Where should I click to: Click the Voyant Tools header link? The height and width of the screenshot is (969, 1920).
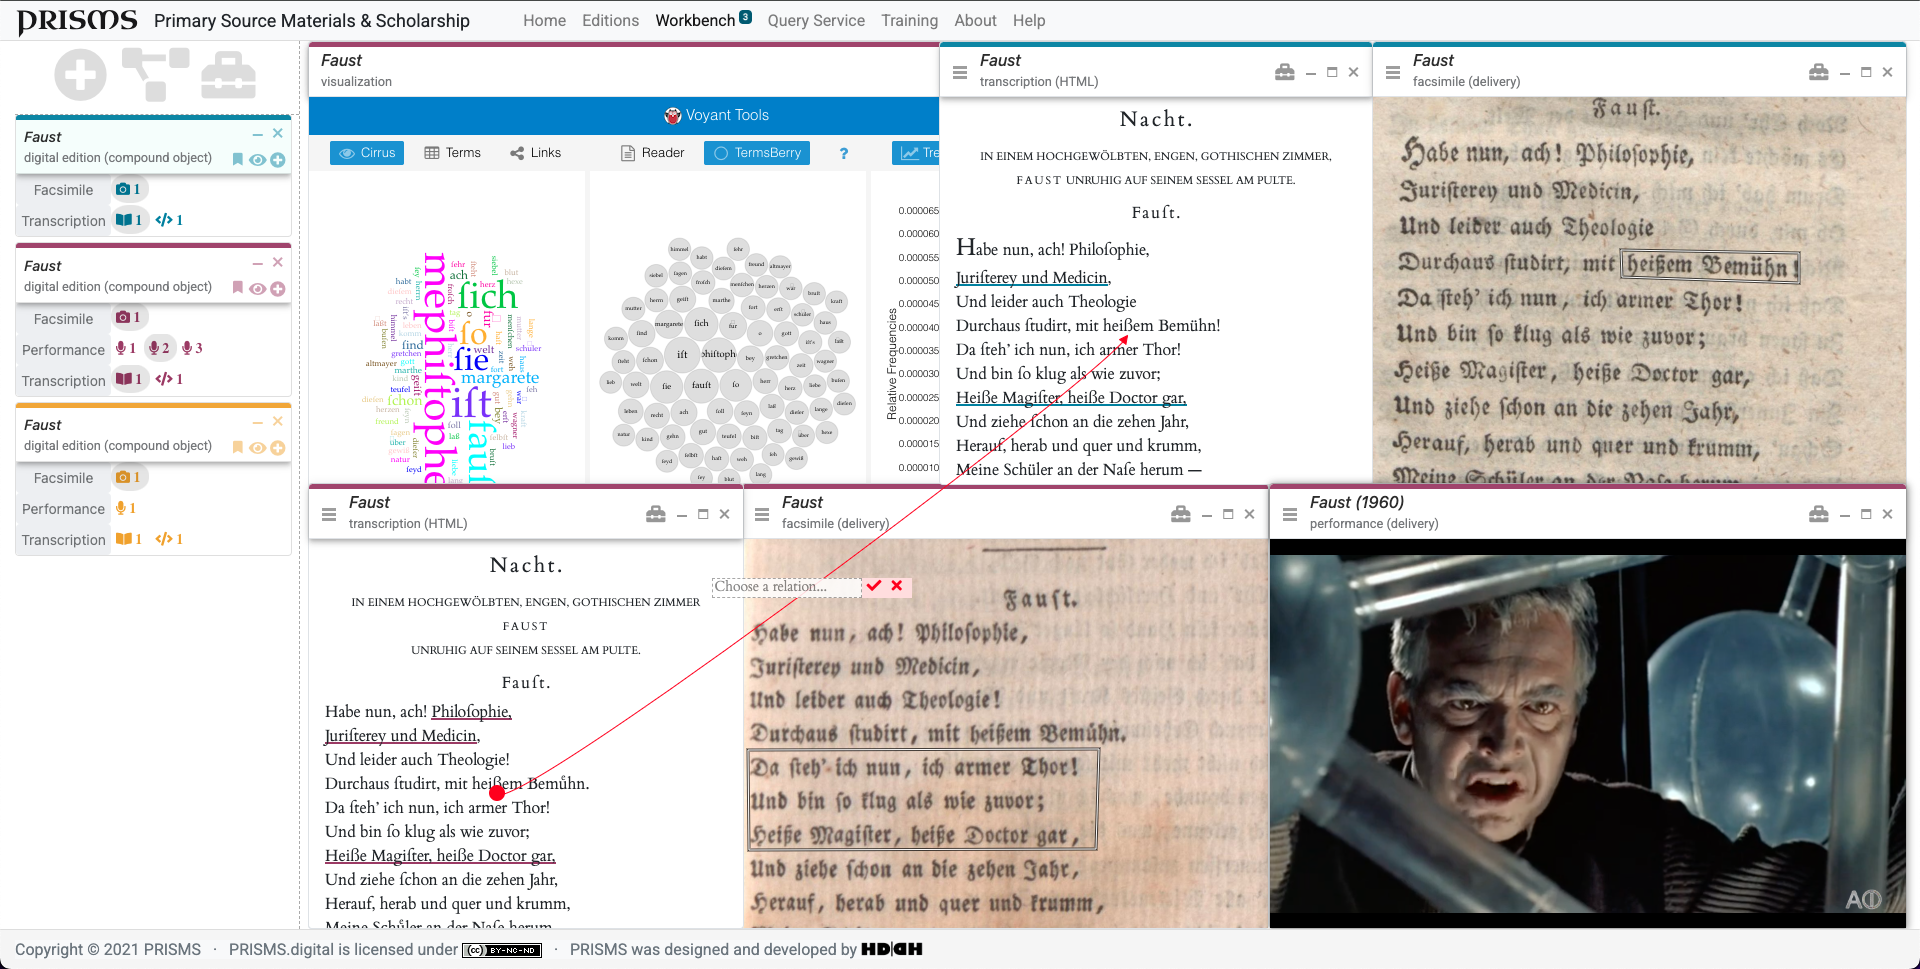click(x=716, y=115)
